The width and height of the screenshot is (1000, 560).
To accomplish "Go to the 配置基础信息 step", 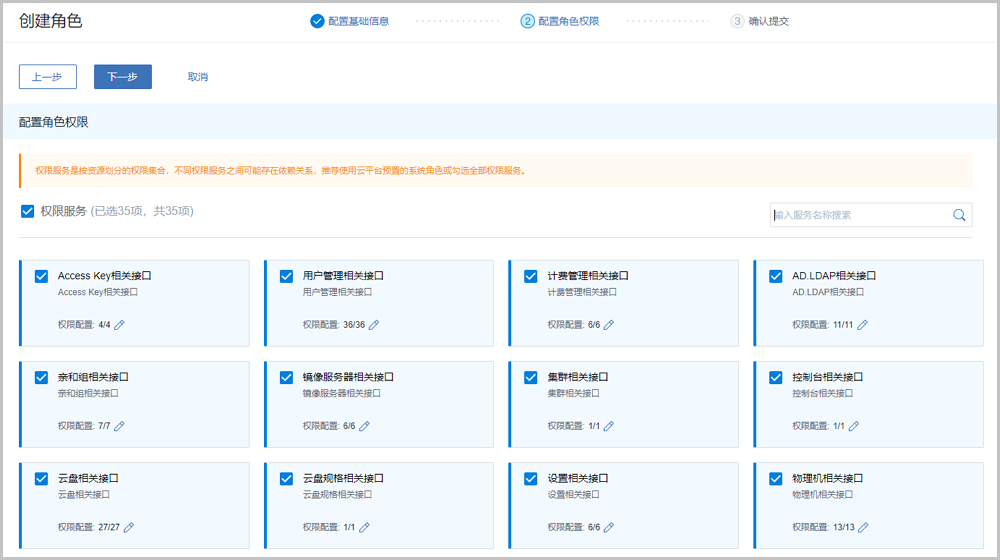I will [x=350, y=21].
